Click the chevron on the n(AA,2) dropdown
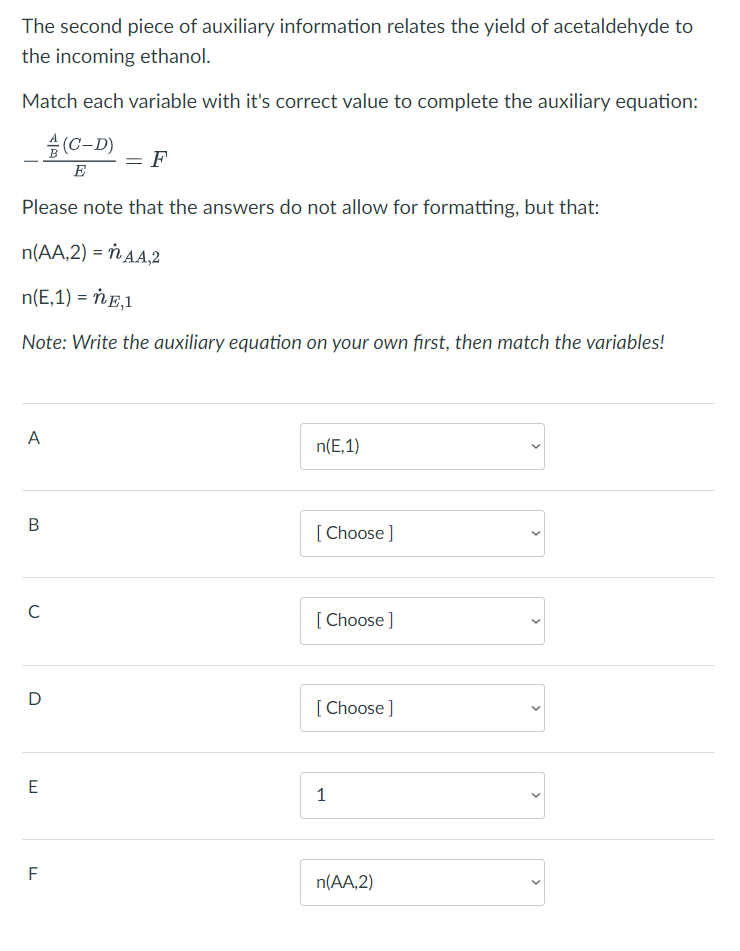 pos(534,882)
